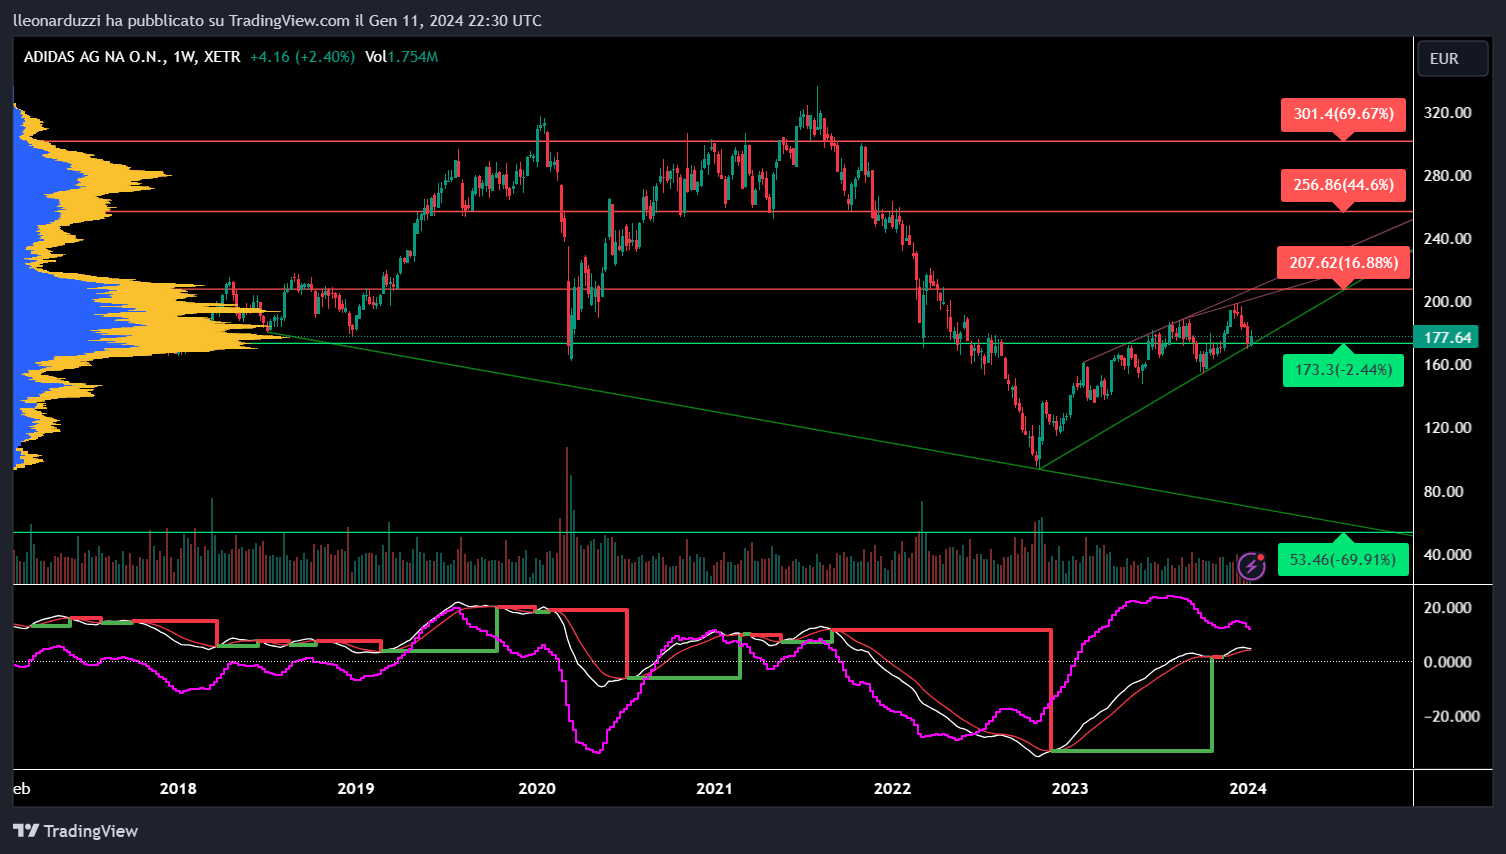Select the 301.4(69.67%) red price label
The height and width of the screenshot is (854, 1506).
(1343, 114)
